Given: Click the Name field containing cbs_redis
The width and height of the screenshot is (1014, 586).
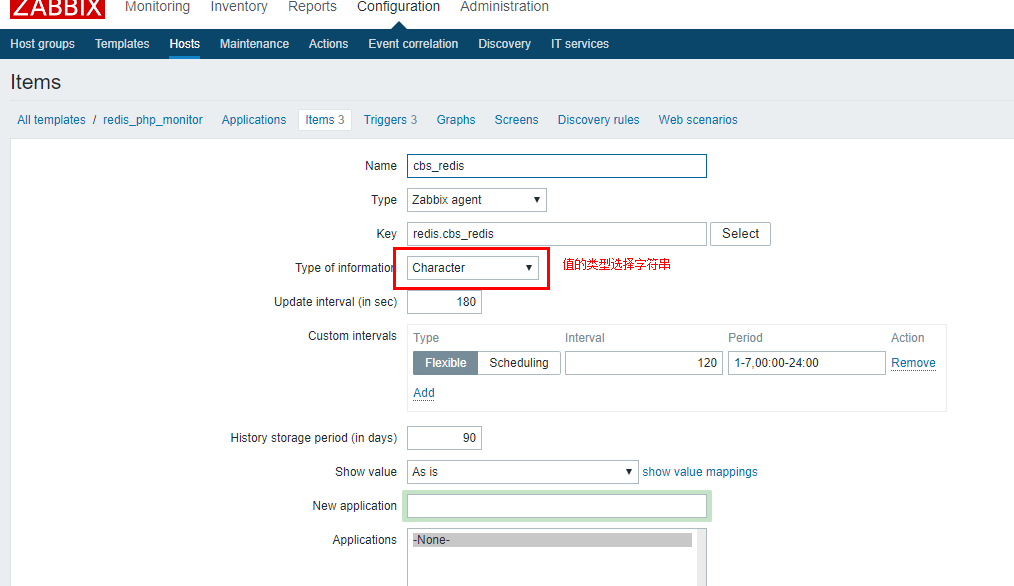Looking at the screenshot, I should tap(557, 166).
